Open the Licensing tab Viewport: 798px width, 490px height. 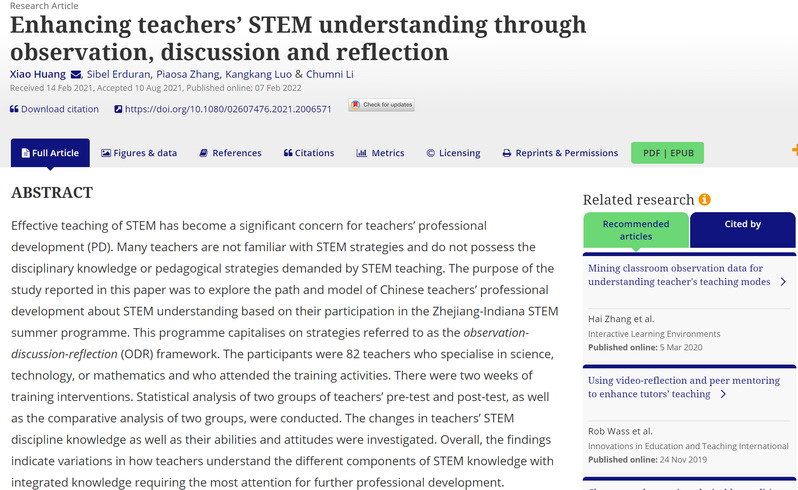point(453,153)
